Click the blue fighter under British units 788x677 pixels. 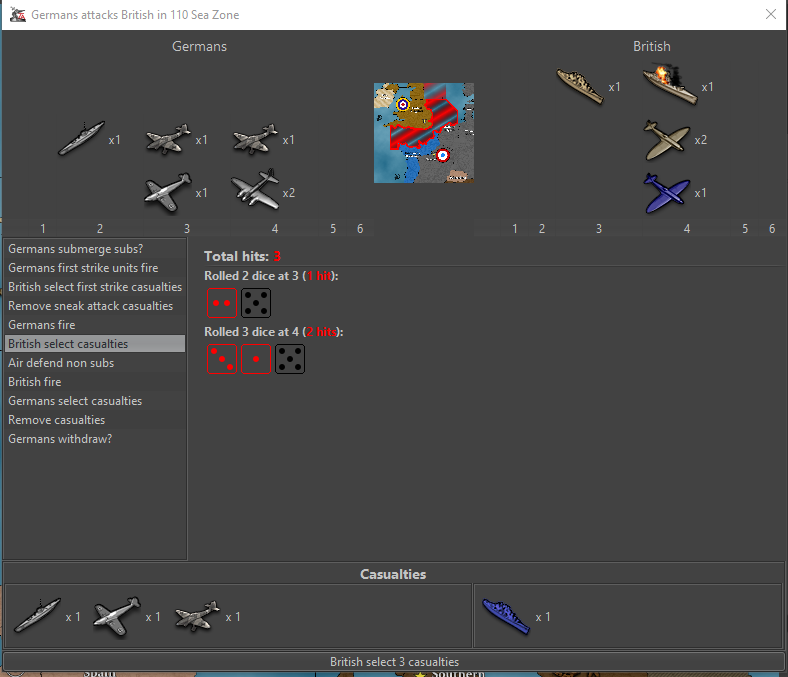[x=667, y=192]
